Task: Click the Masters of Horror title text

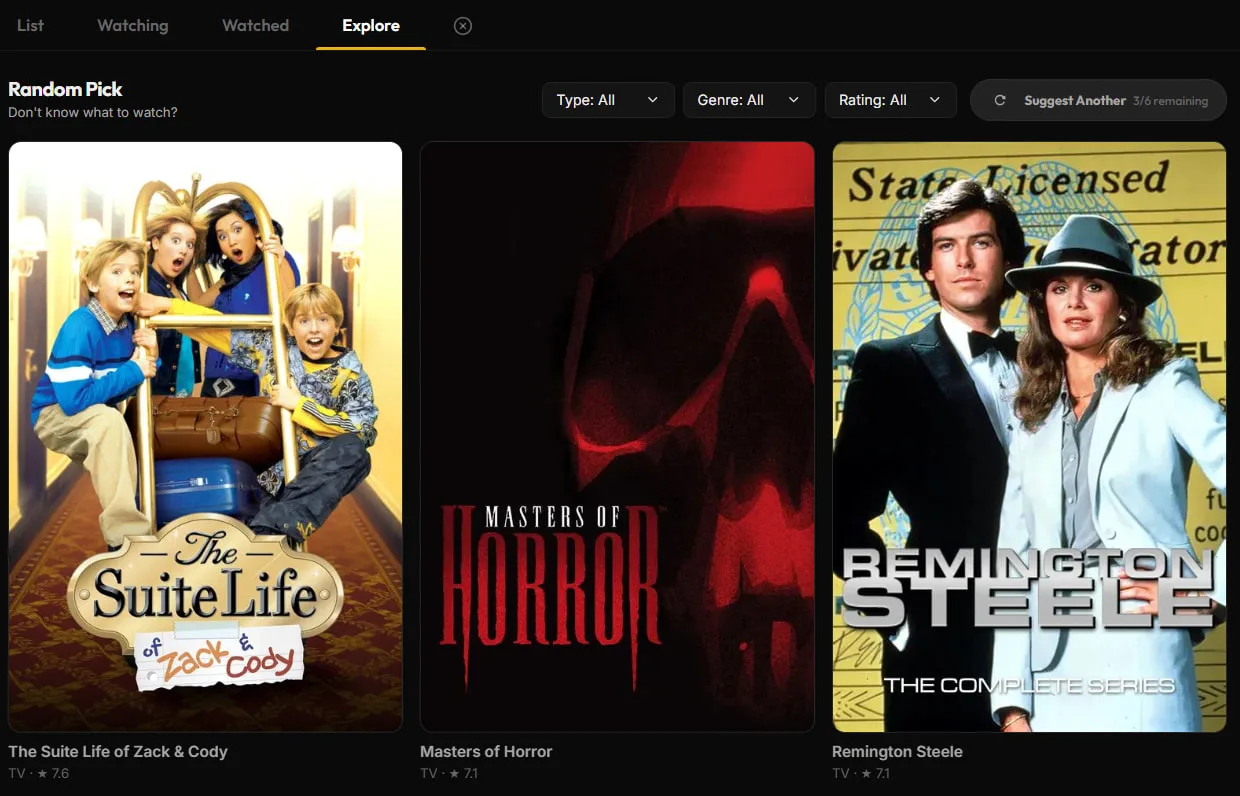Action: [486, 752]
